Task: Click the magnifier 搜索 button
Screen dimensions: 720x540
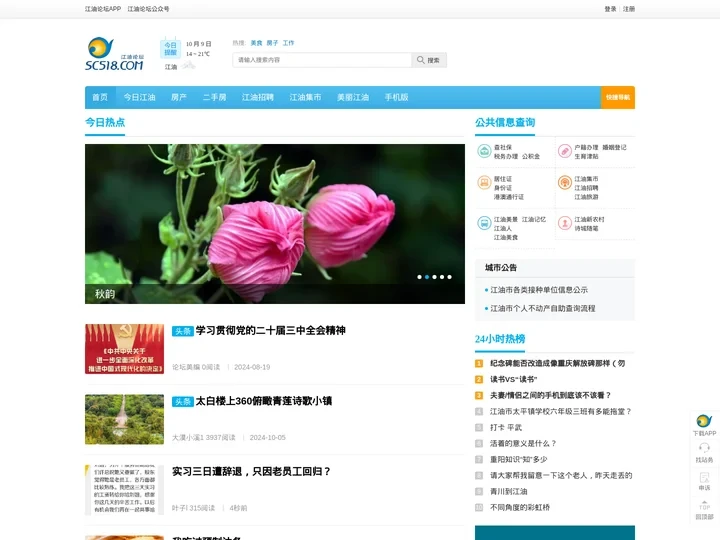Action: [429, 60]
